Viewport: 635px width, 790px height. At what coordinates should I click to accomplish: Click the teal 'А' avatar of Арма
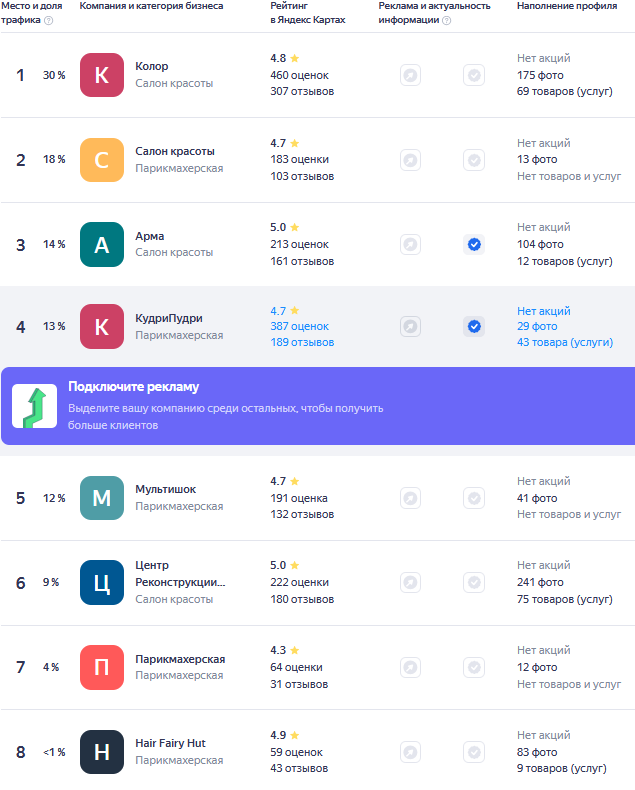pos(101,245)
